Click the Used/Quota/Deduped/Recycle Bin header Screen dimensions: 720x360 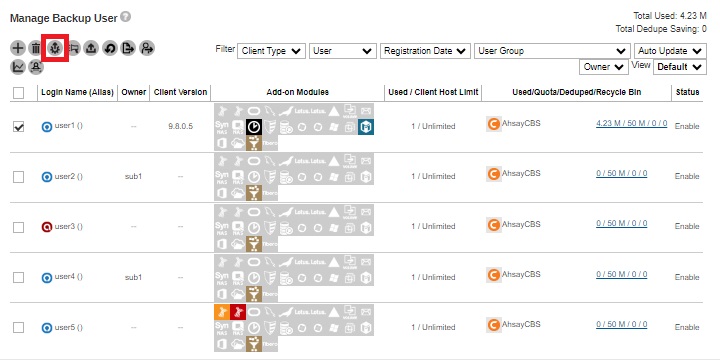(576, 92)
